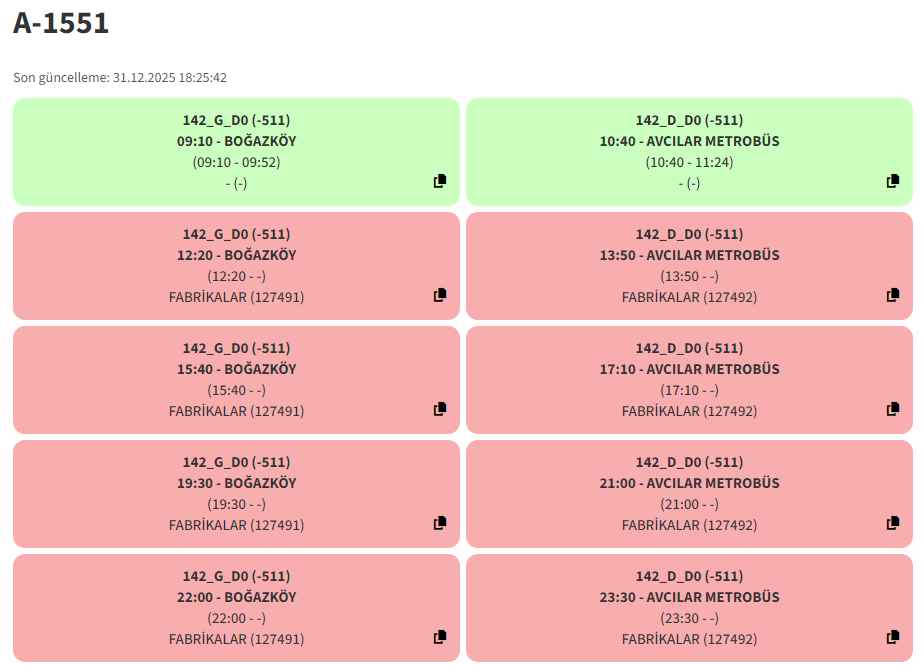
Task: Open the 13:50 Avcılar Metrobüs trip card
Action: coord(689,266)
